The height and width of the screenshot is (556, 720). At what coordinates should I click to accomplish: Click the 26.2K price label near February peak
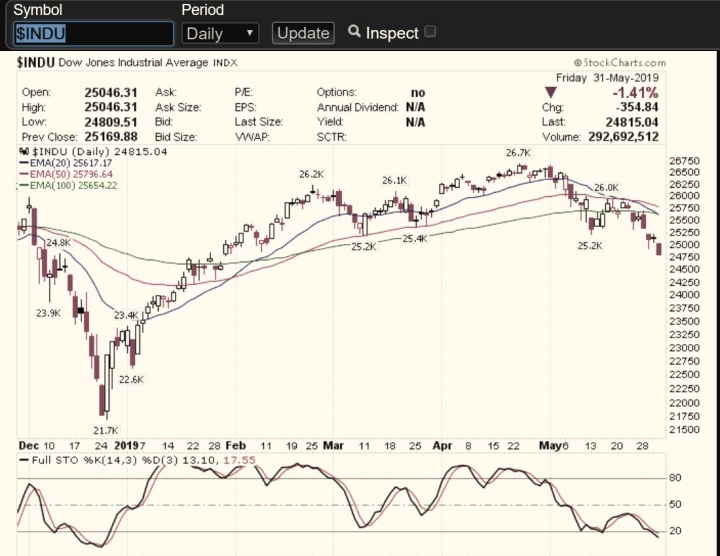click(x=311, y=174)
